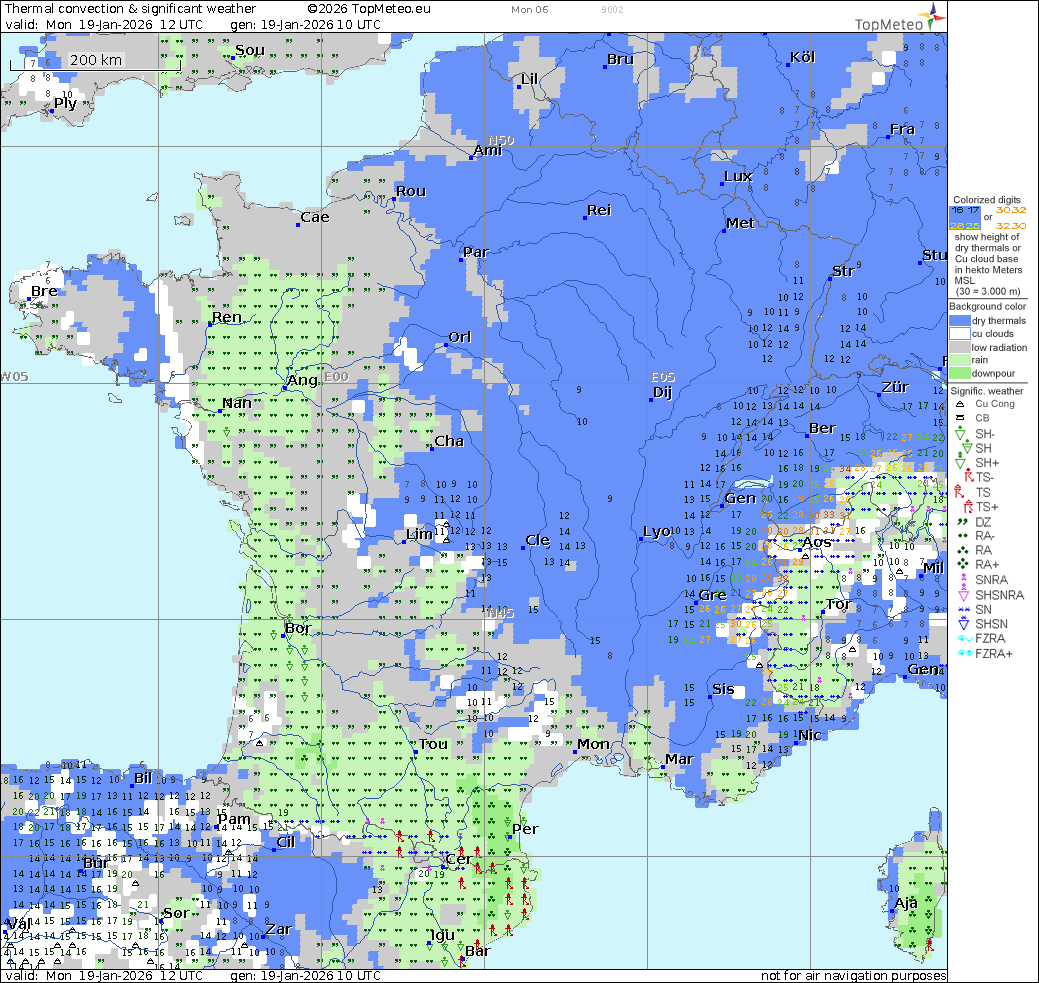
Task: Click the DZ drizzle legend symbol
Action: pyautogui.click(x=959, y=522)
